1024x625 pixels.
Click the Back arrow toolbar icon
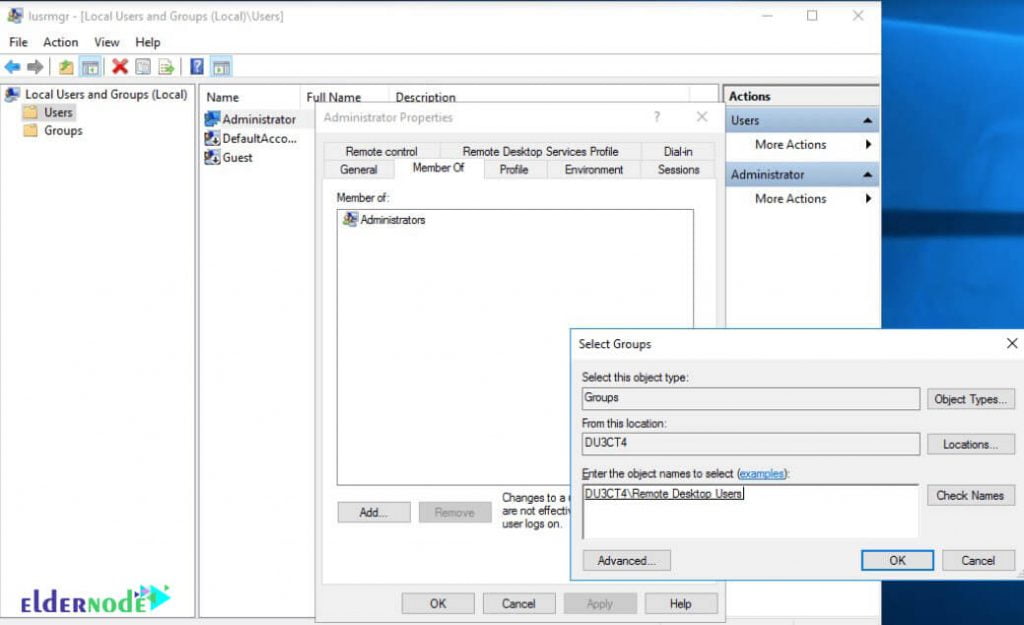click(x=12, y=67)
